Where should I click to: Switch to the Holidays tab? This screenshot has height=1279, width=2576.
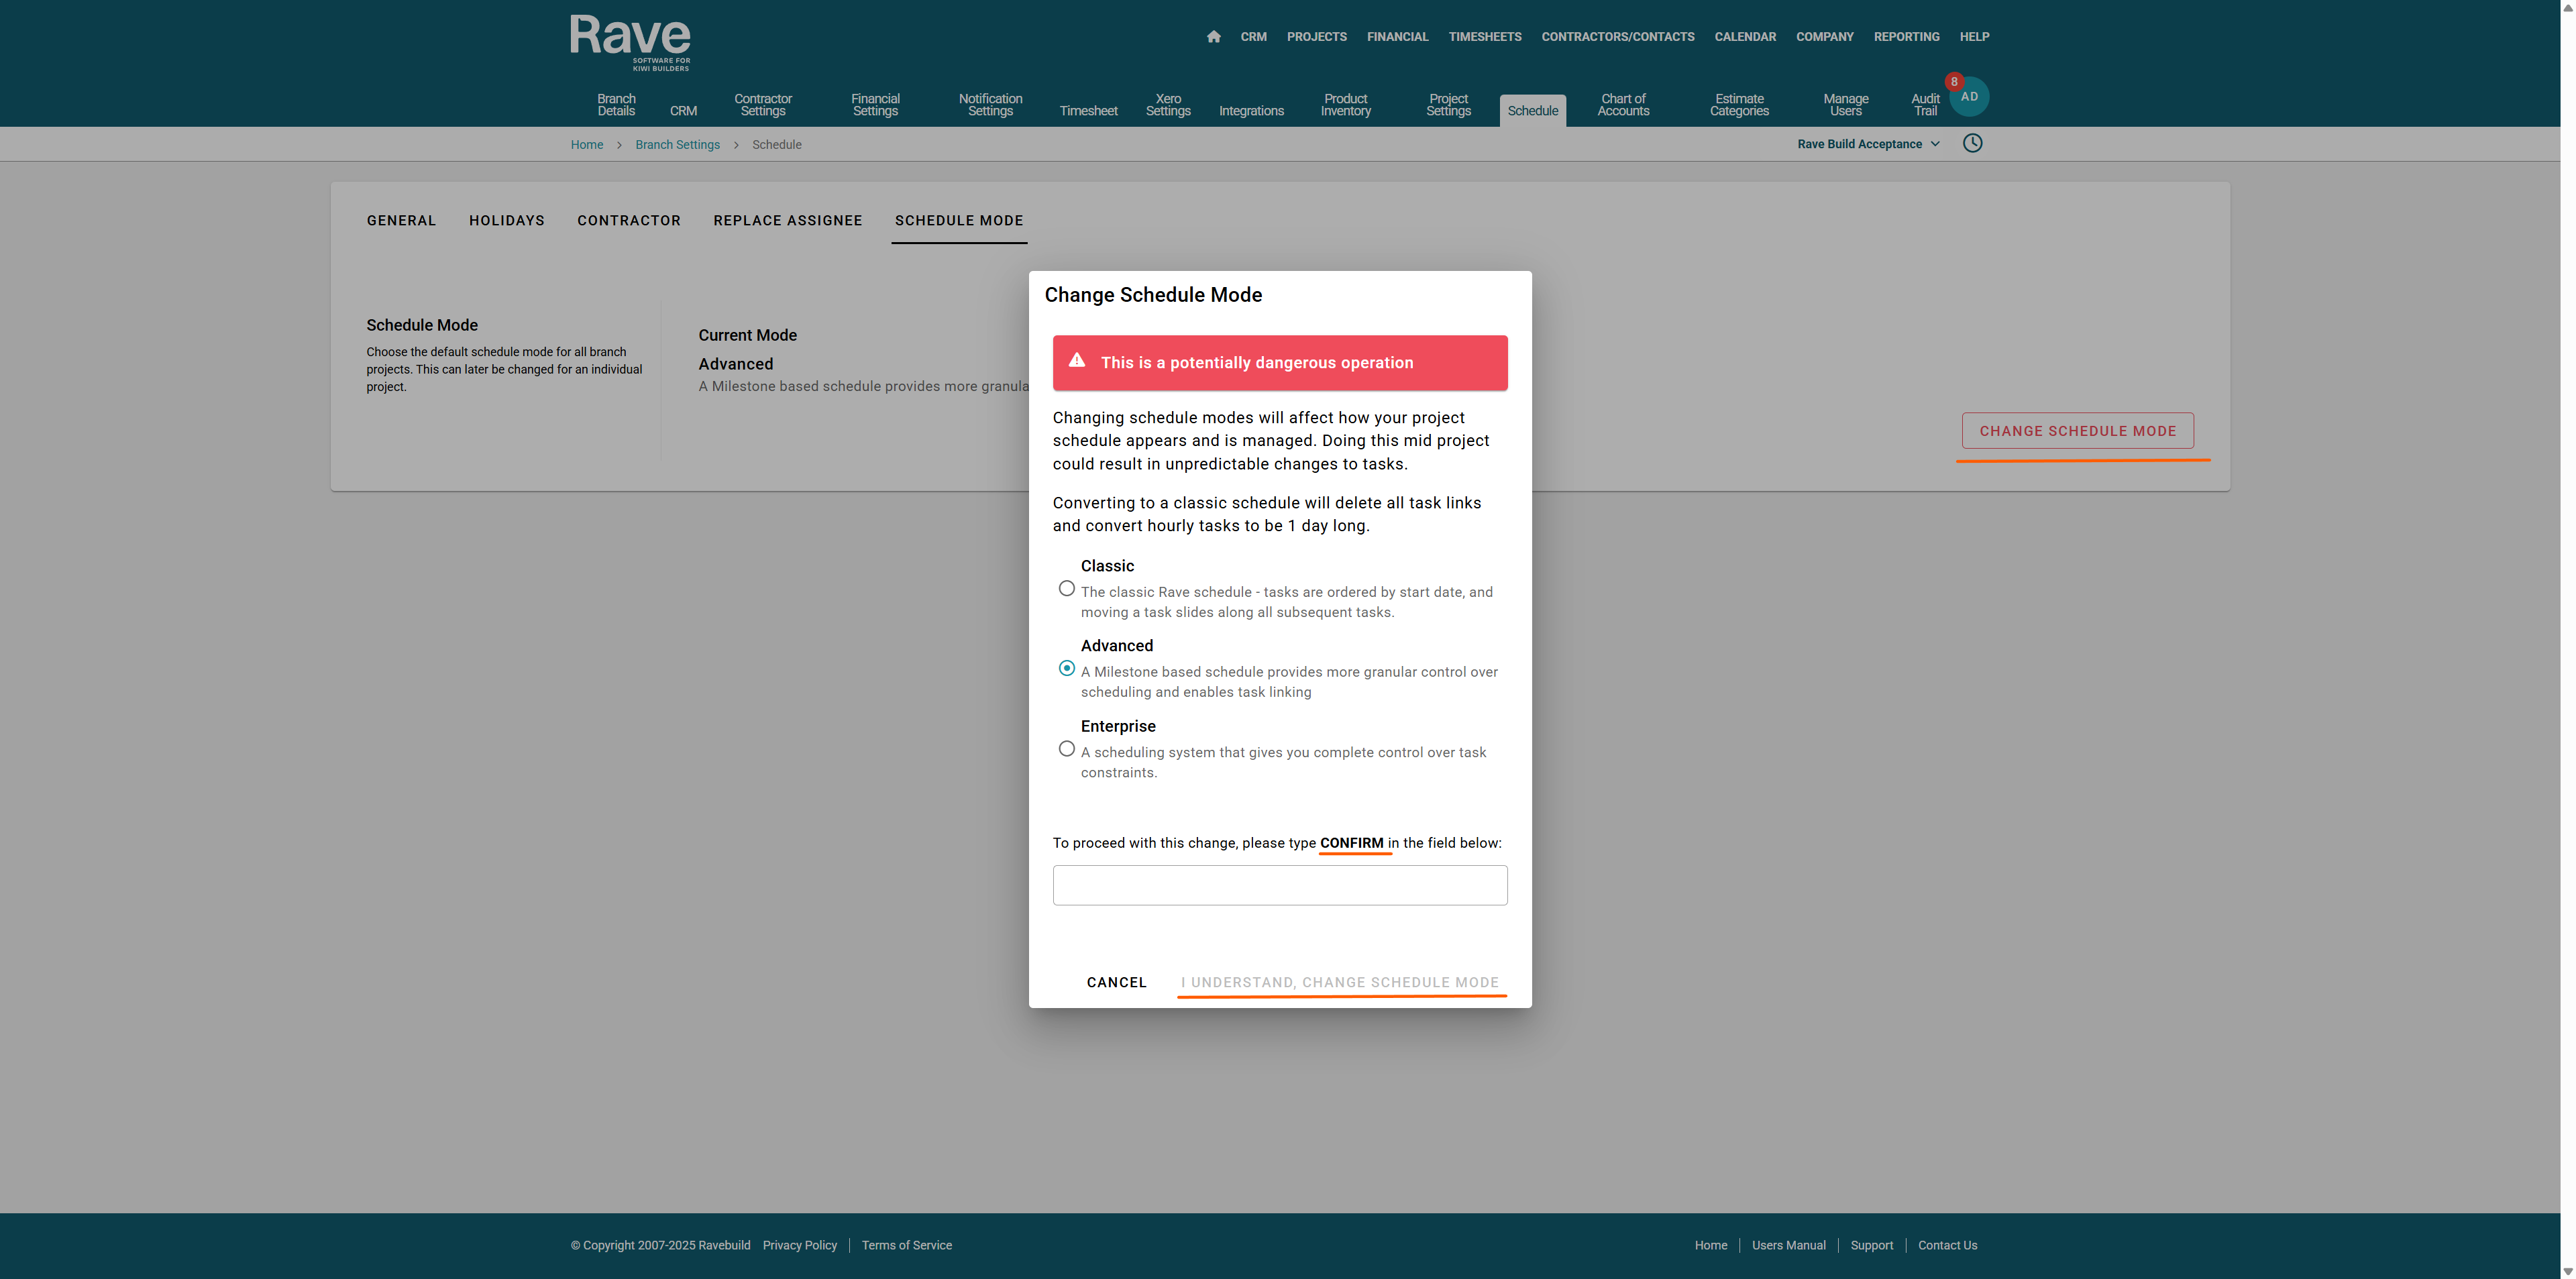pyautogui.click(x=506, y=221)
